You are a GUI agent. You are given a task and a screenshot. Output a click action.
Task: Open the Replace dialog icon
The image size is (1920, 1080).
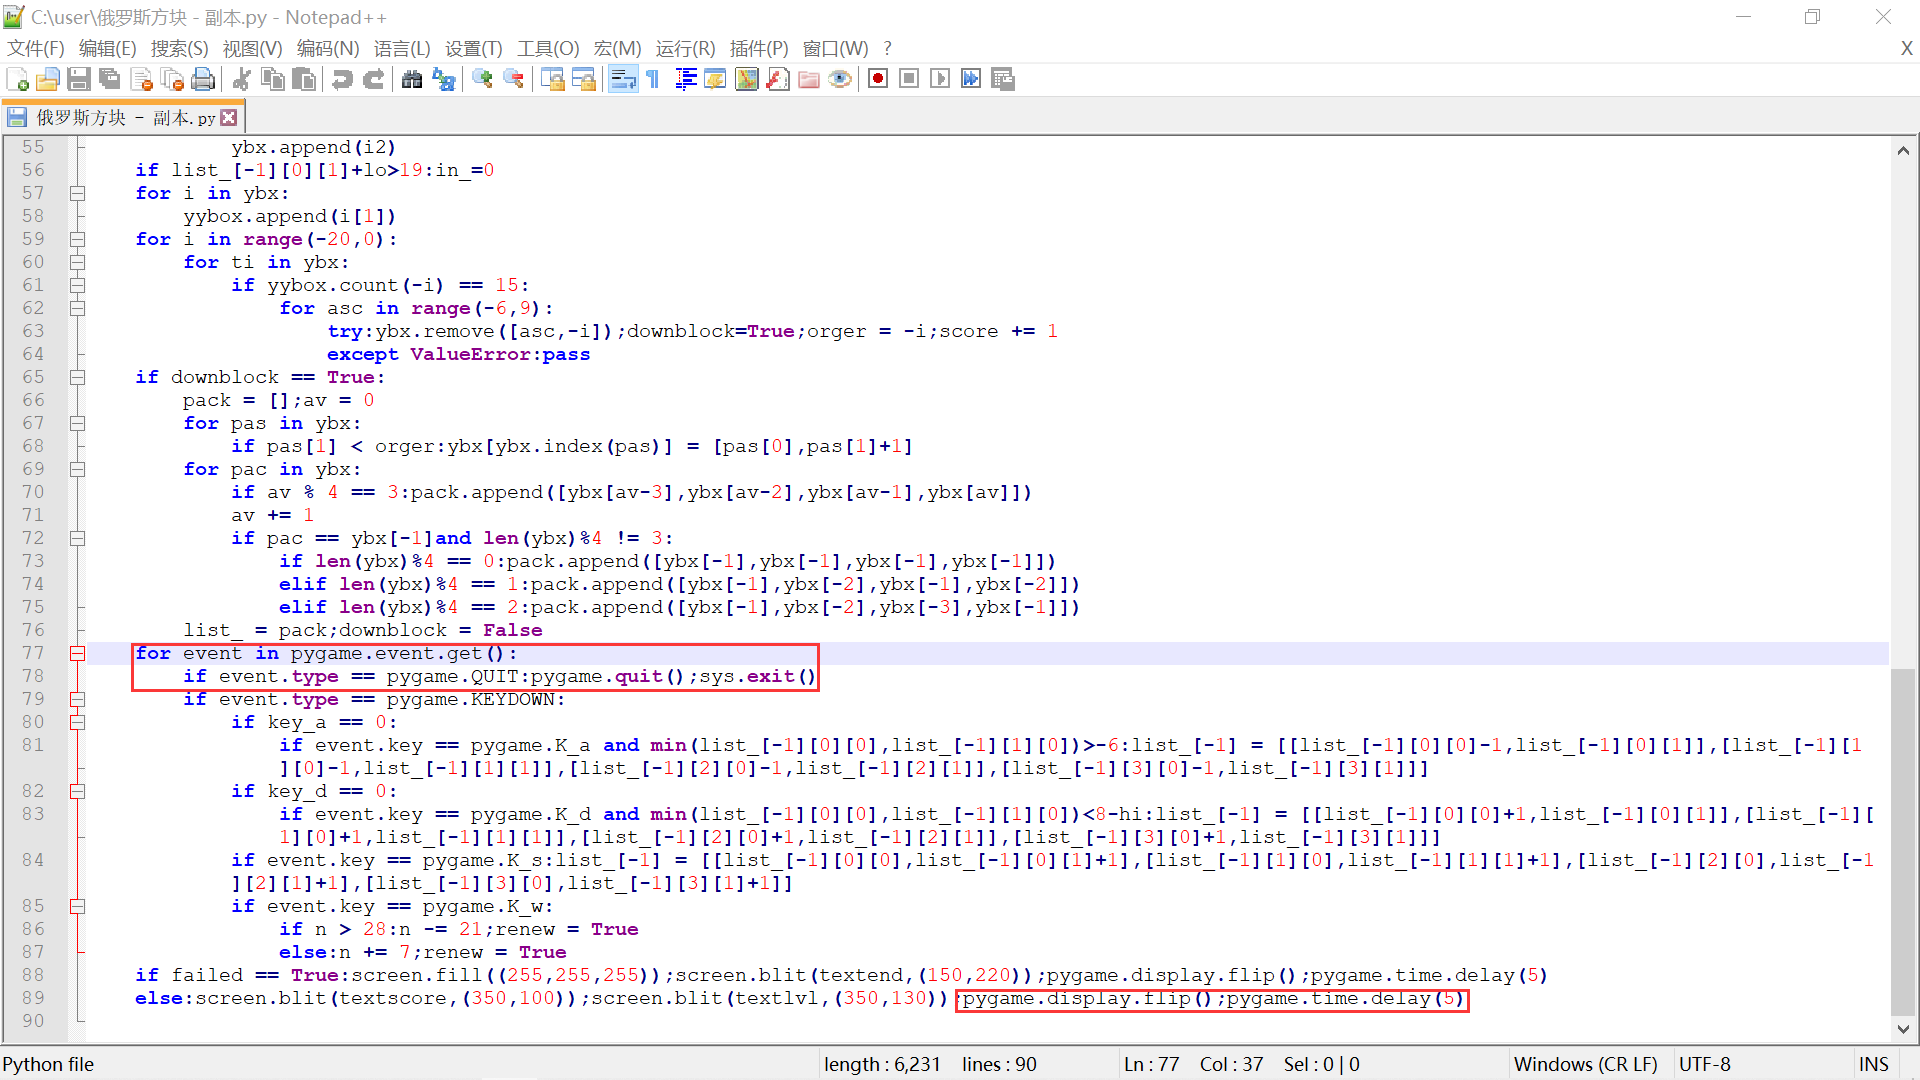(x=443, y=79)
